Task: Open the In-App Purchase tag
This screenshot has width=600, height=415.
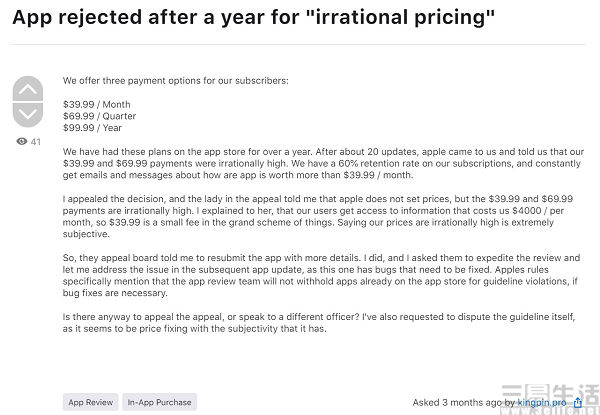Action: (x=160, y=402)
